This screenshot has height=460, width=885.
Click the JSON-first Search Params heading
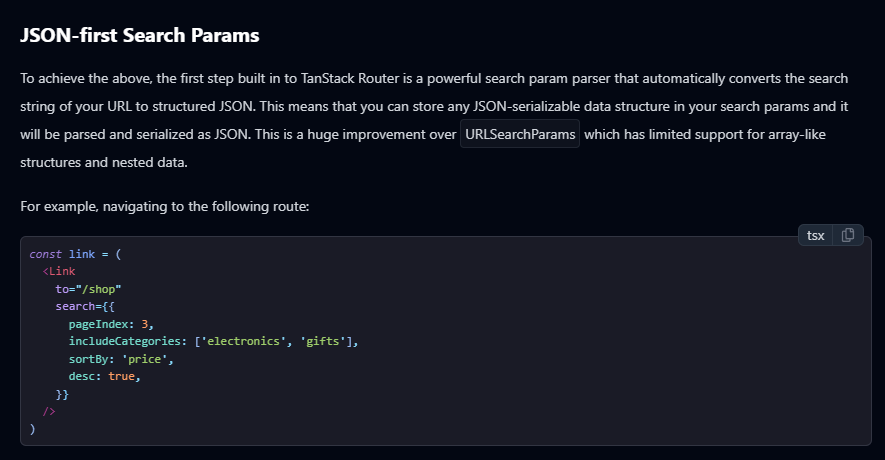139,35
